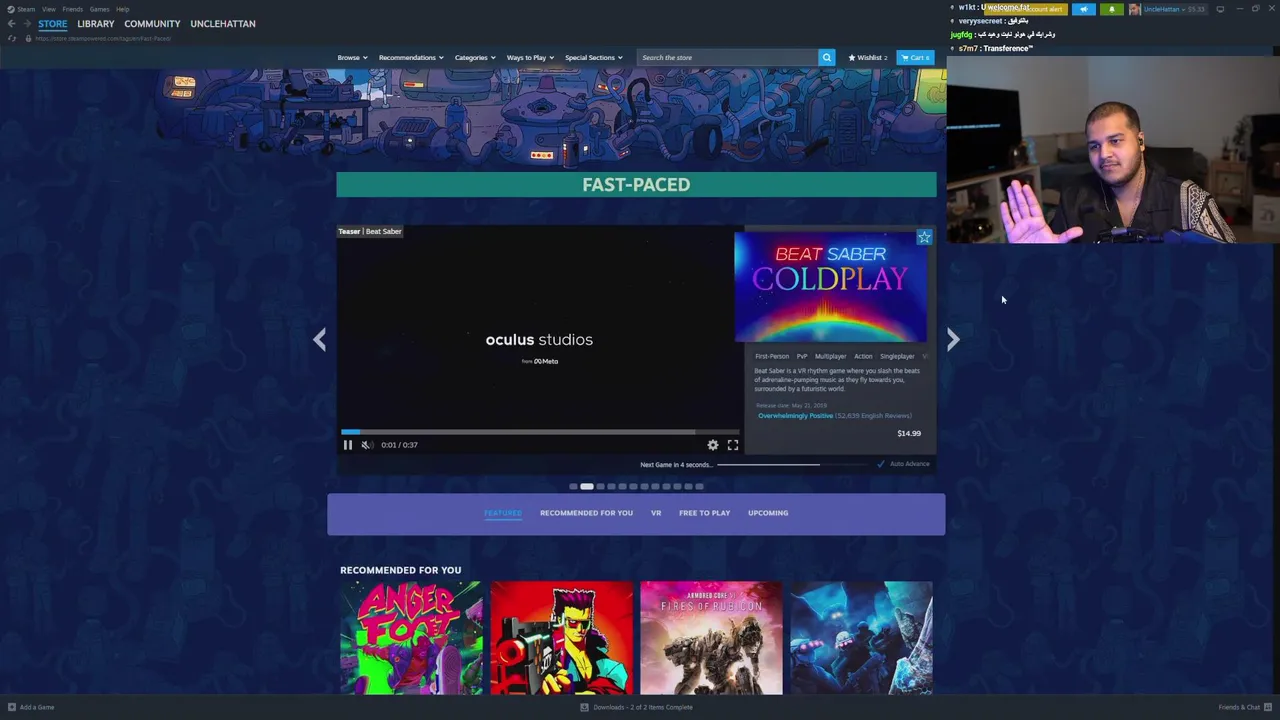Expand the Browse dropdown
Viewport: 1280px width, 720px height.
pyautogui.click(x=352, y=57)
